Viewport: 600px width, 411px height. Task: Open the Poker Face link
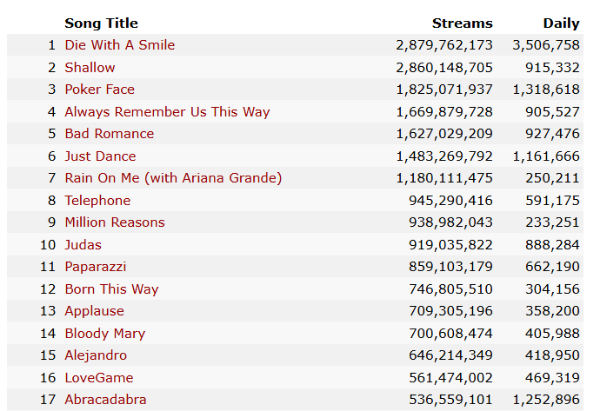[99, 89]
